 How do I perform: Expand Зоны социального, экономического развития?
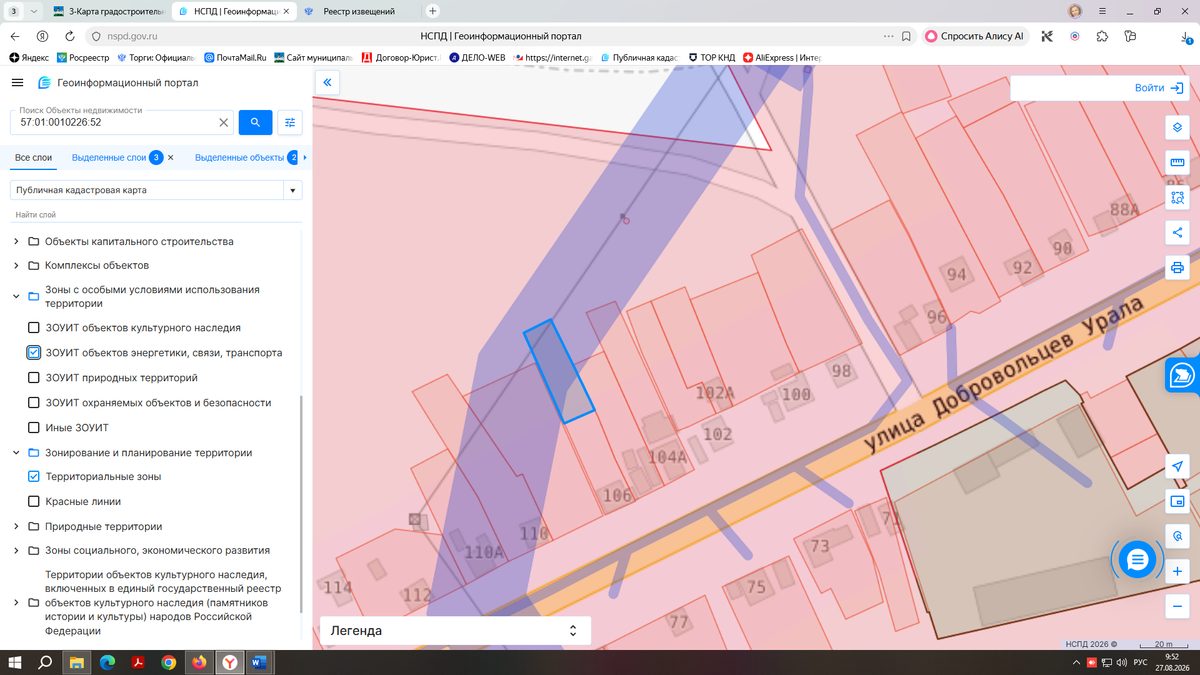coord(16,551)
